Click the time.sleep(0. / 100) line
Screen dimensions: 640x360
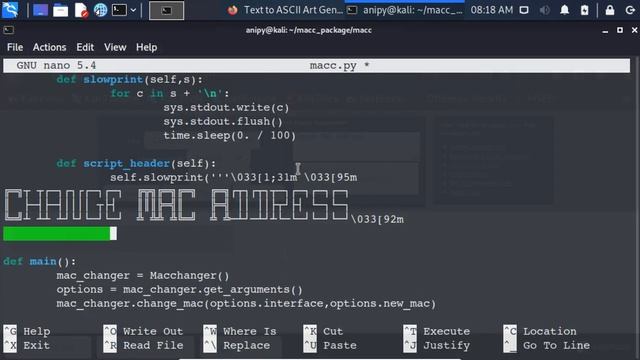pos(229,136)
